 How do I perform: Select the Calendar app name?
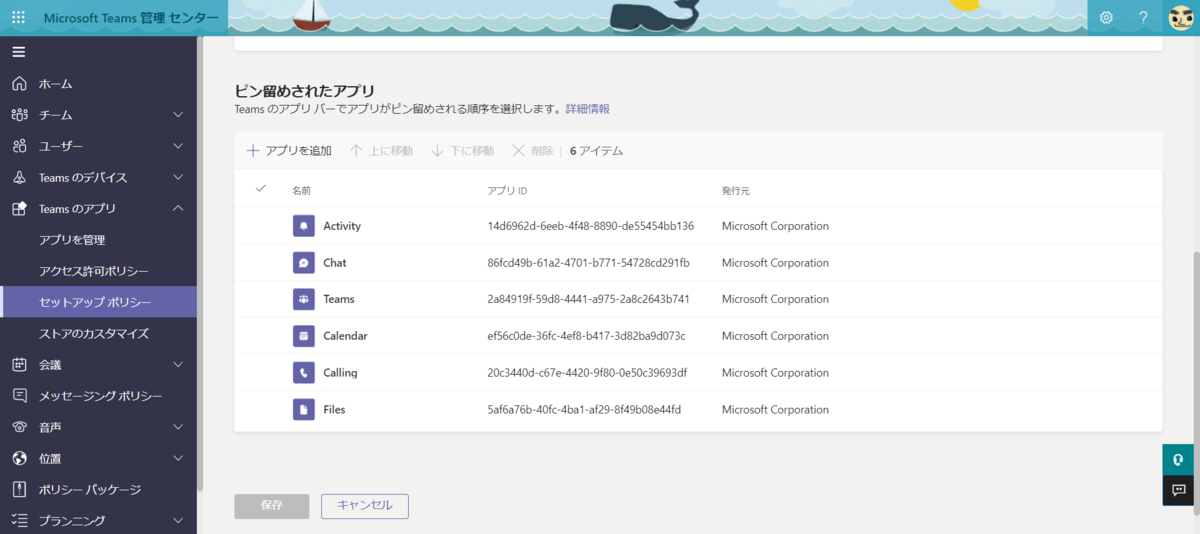[345, 336]
